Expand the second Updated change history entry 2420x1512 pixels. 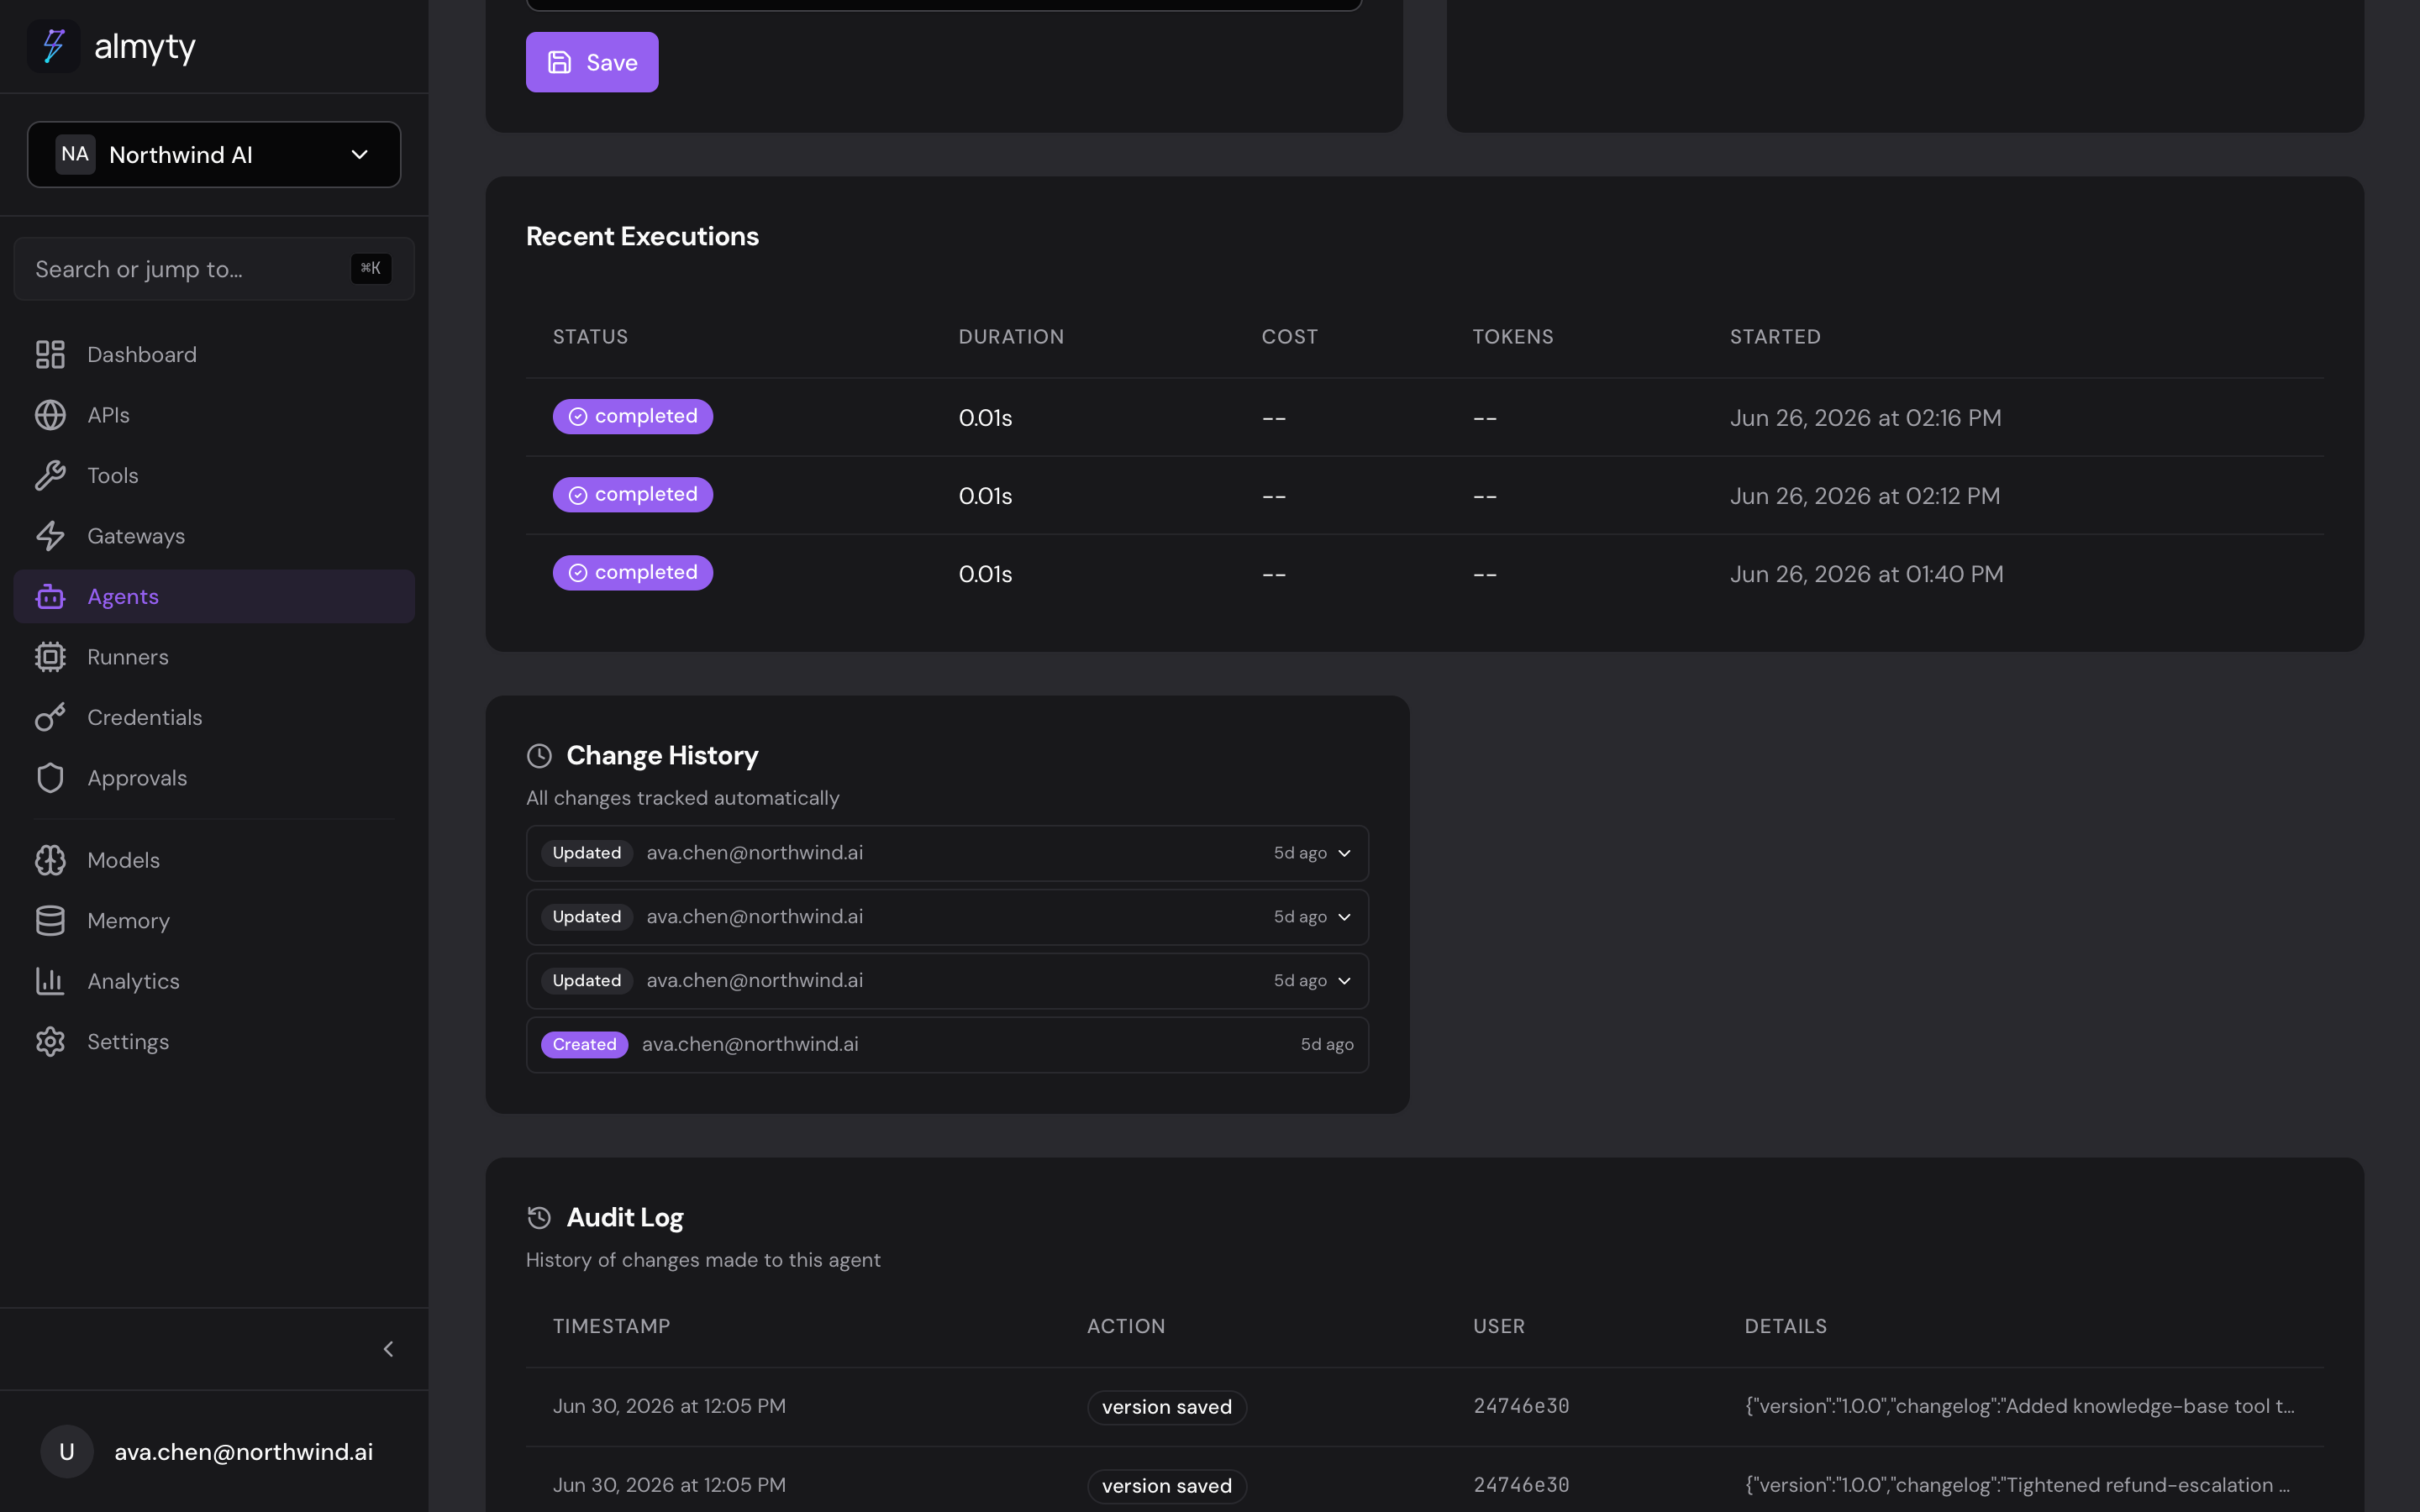click(x=947, y=917)
